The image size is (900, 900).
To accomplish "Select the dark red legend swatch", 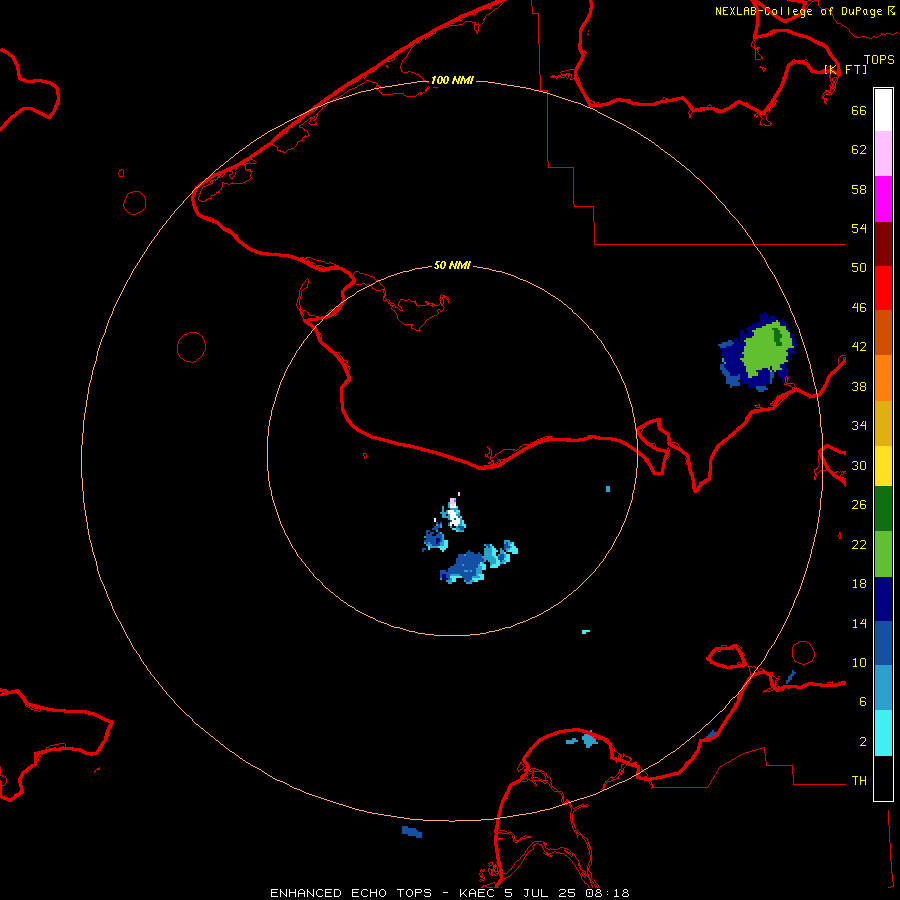I will coord(883,243).
